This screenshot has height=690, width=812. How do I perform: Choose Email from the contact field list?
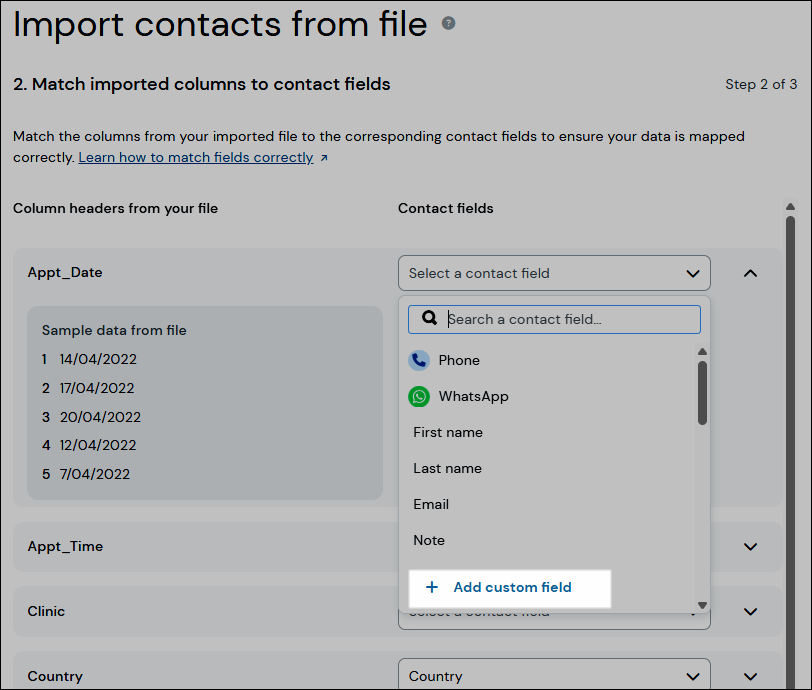[431, 504]
